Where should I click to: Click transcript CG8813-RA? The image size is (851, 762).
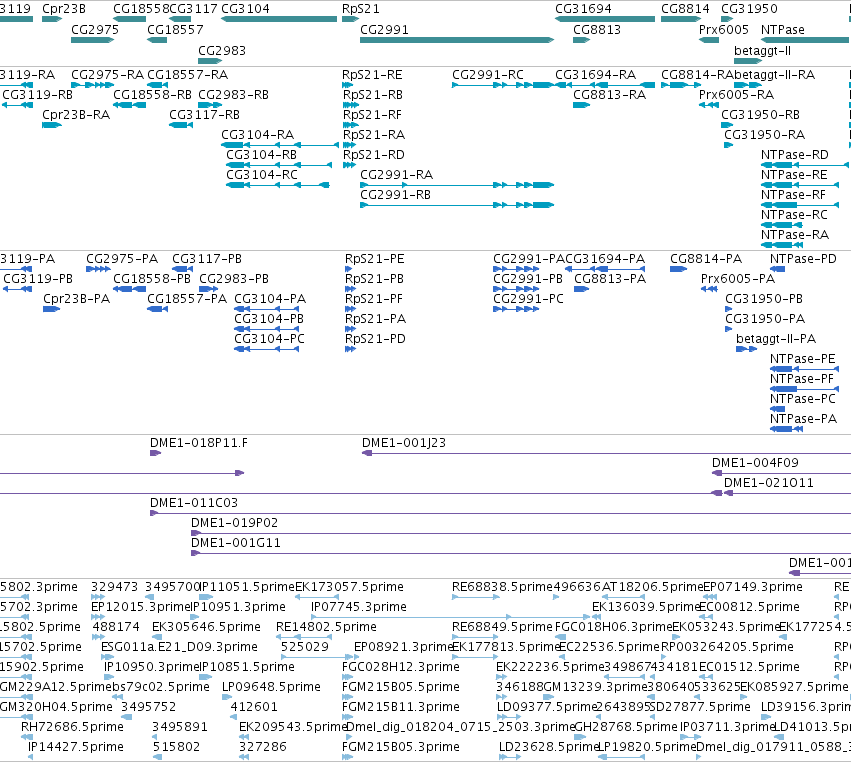point(581,105)
